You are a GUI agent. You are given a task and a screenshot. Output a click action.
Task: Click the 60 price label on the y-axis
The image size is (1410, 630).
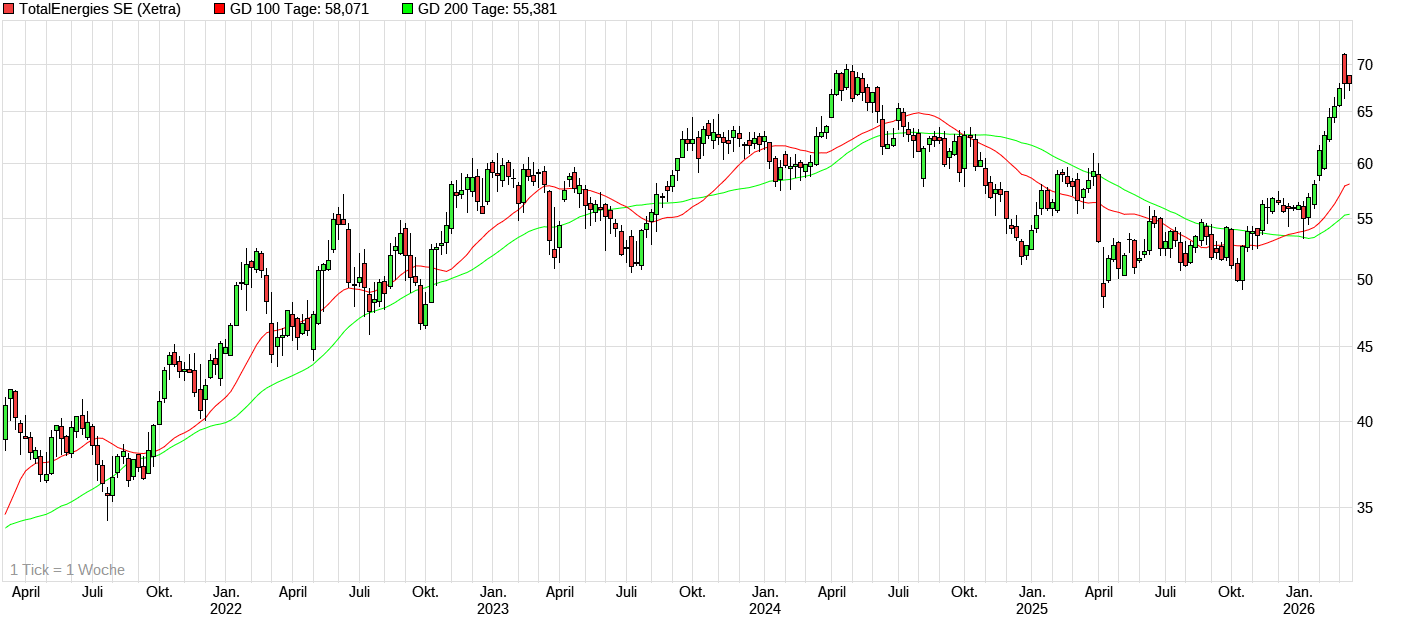pyautogui.click(x=1365, y=163)
